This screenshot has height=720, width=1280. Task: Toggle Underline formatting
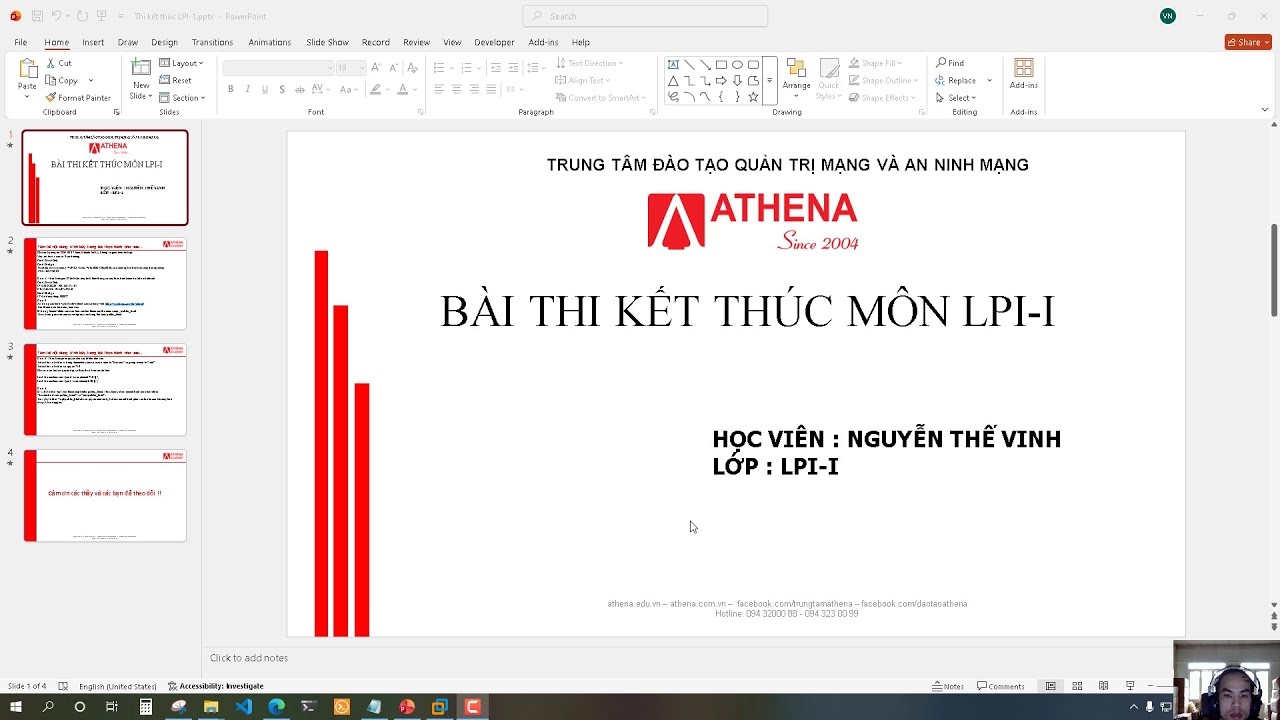point(264,89)
